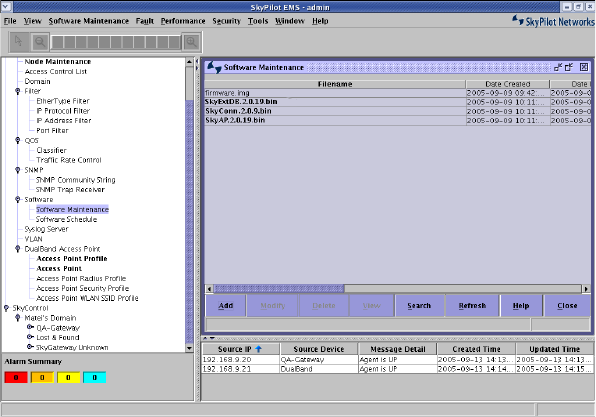This screenshot has height=417, width=596.
Task: Expand the Lost & Found node
Action: pos(30,337)
